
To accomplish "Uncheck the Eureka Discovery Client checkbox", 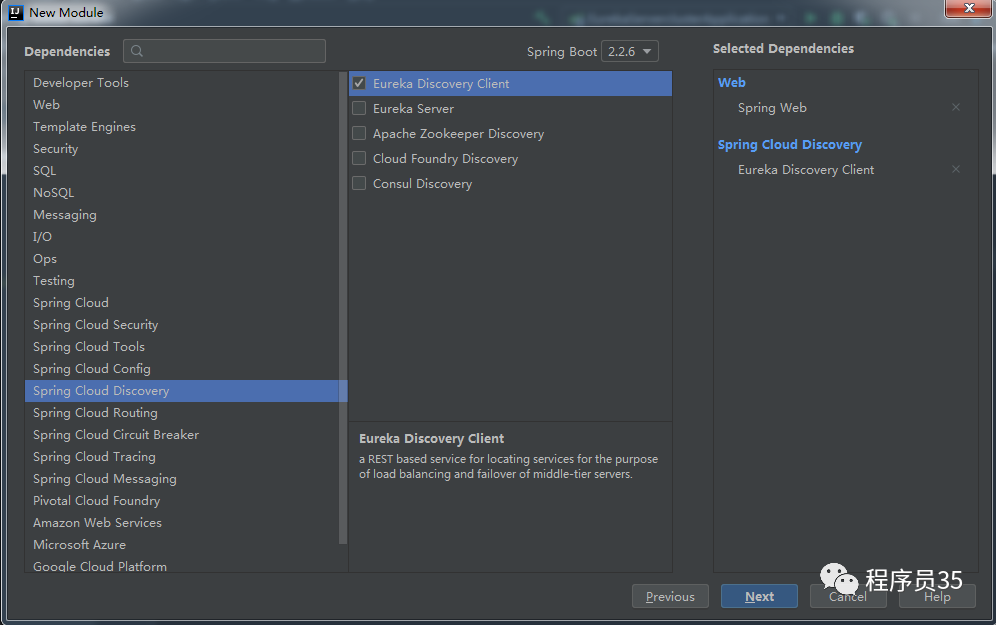I will (359, 83).
